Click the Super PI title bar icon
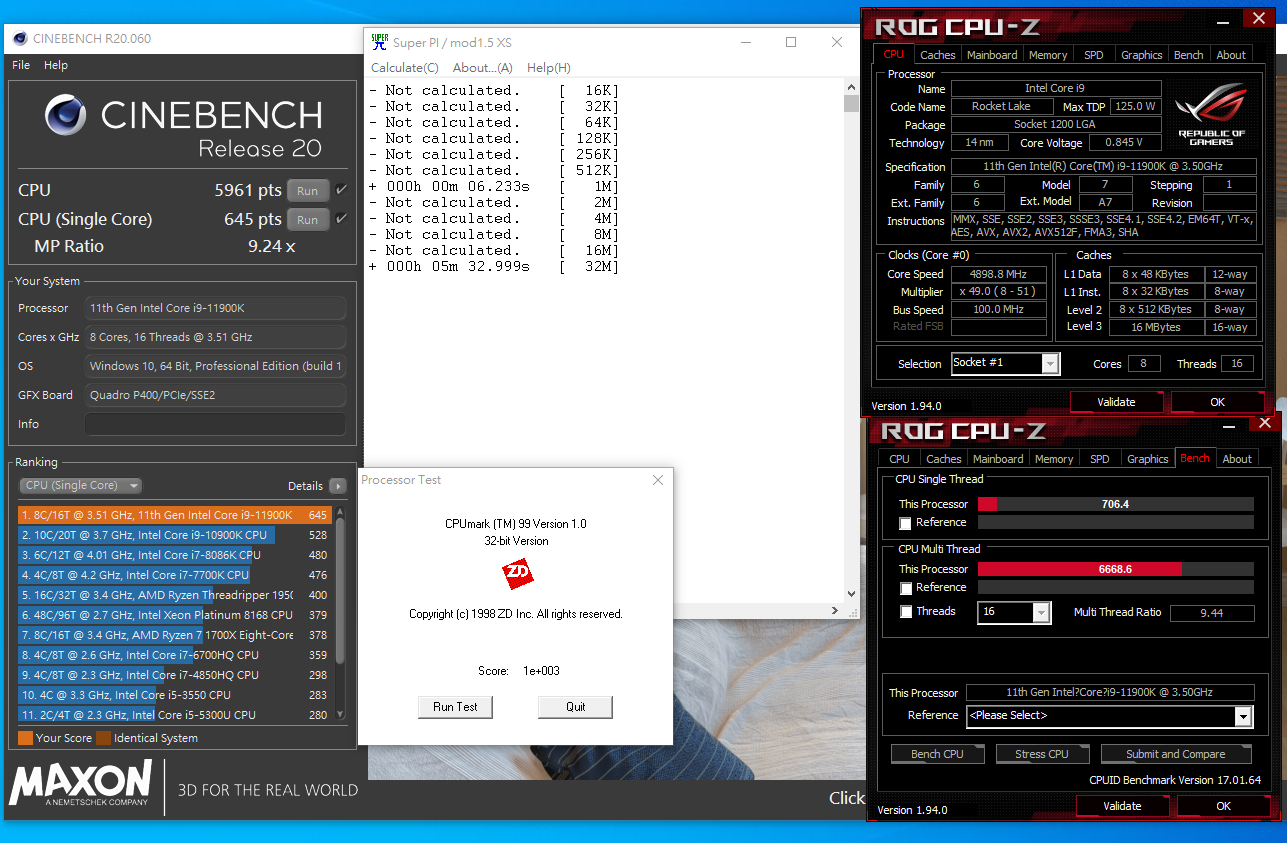The width and height of the screenshot is (1287, 843). tap(379, 42)
